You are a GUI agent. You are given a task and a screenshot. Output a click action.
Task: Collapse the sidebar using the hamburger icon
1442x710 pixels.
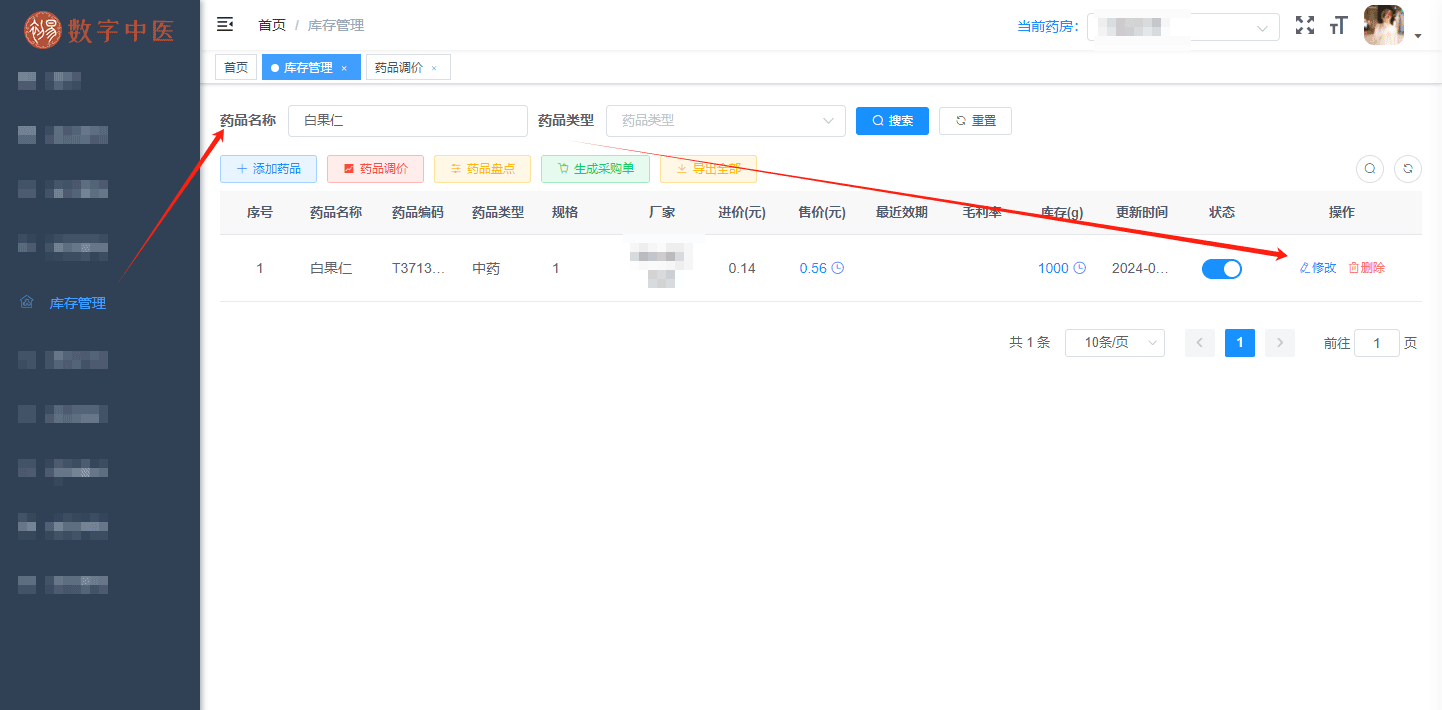[x=225, y=24]
